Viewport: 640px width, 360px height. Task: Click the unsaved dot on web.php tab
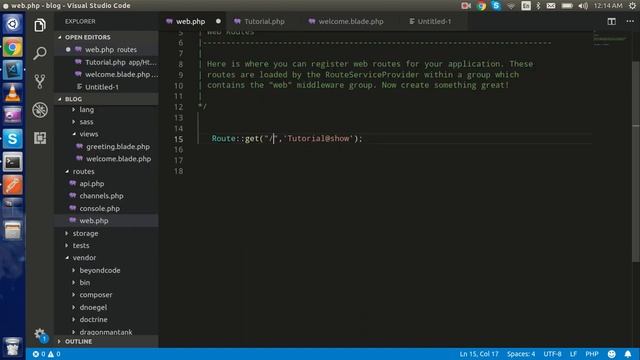218,21
